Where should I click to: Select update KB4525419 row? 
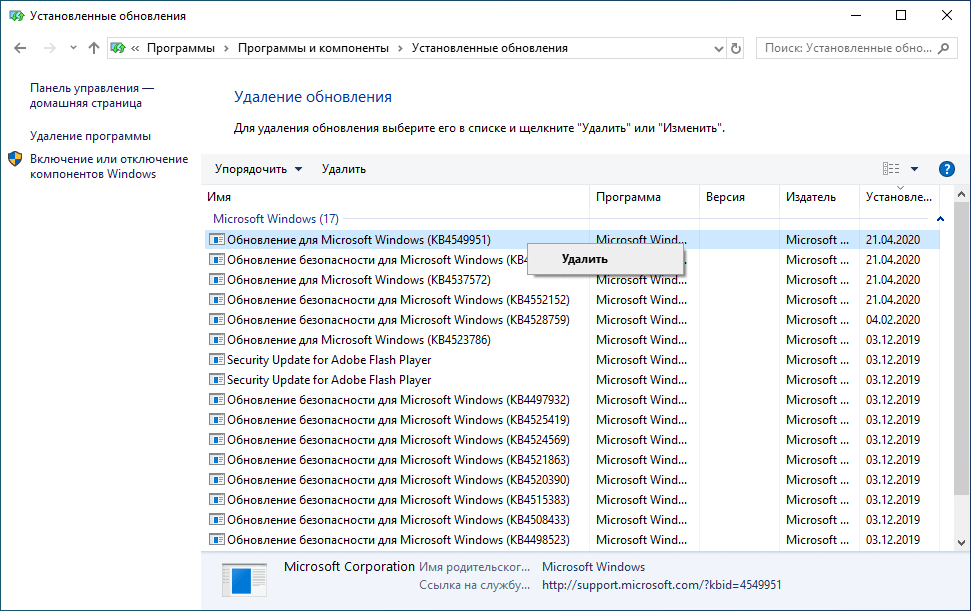(x=572, y=420)
